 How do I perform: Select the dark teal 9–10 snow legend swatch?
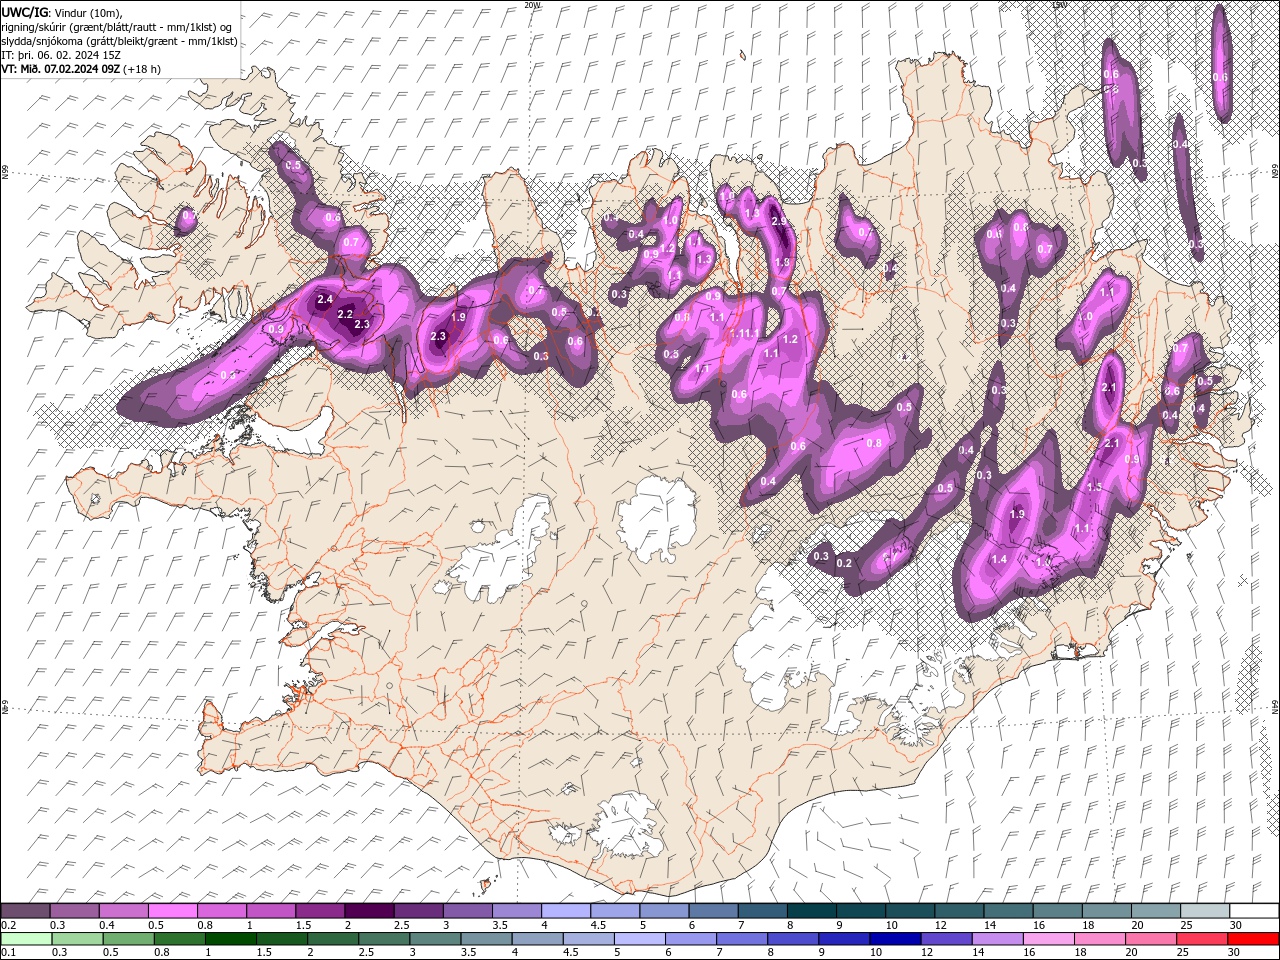pos(861,911)
